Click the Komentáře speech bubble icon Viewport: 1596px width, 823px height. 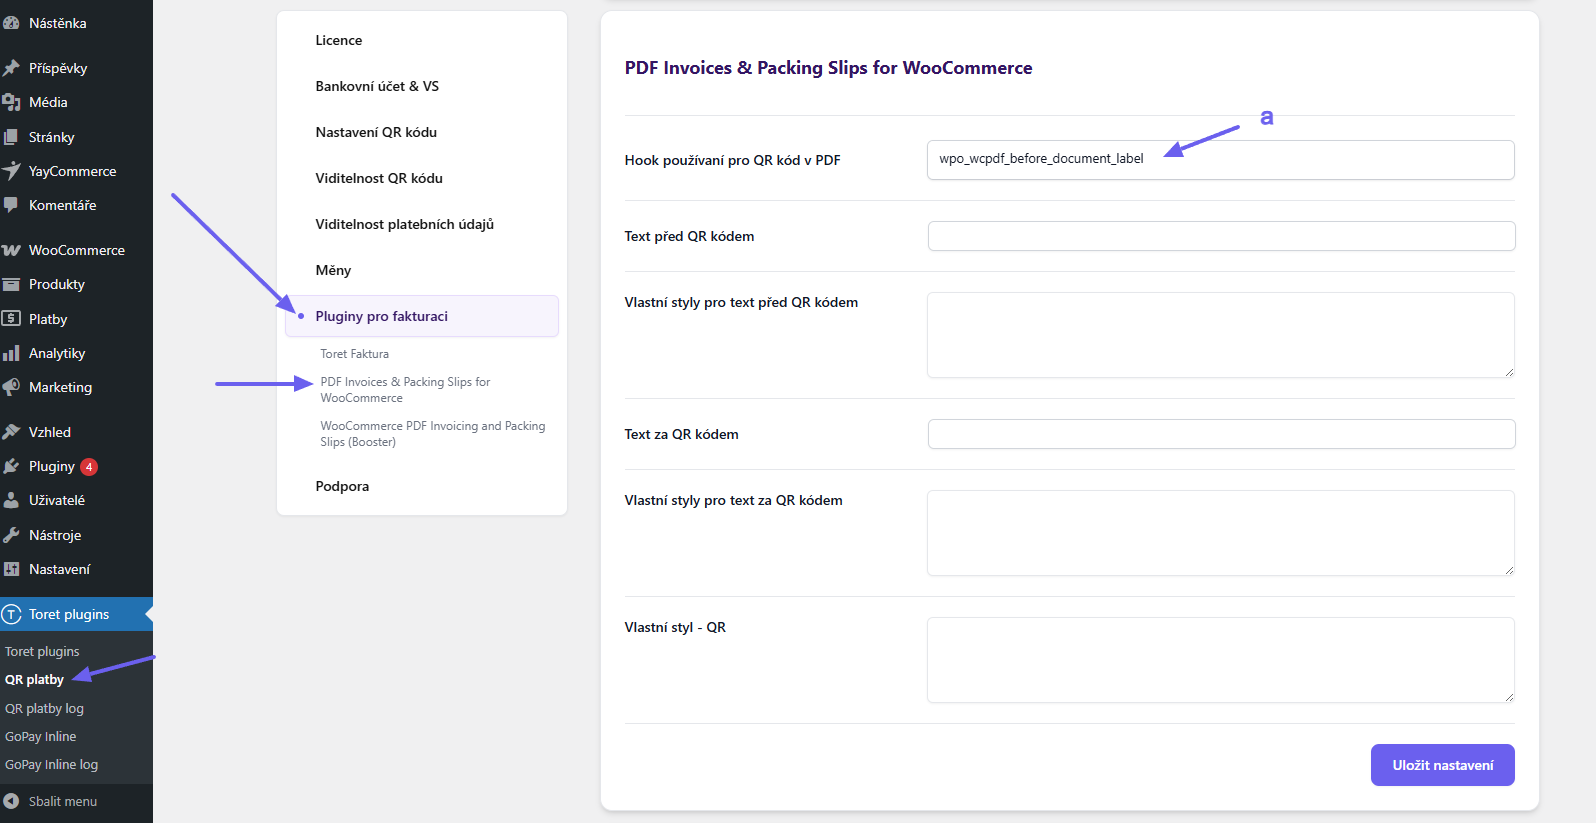pyautogui.click(x=11, y=205)
